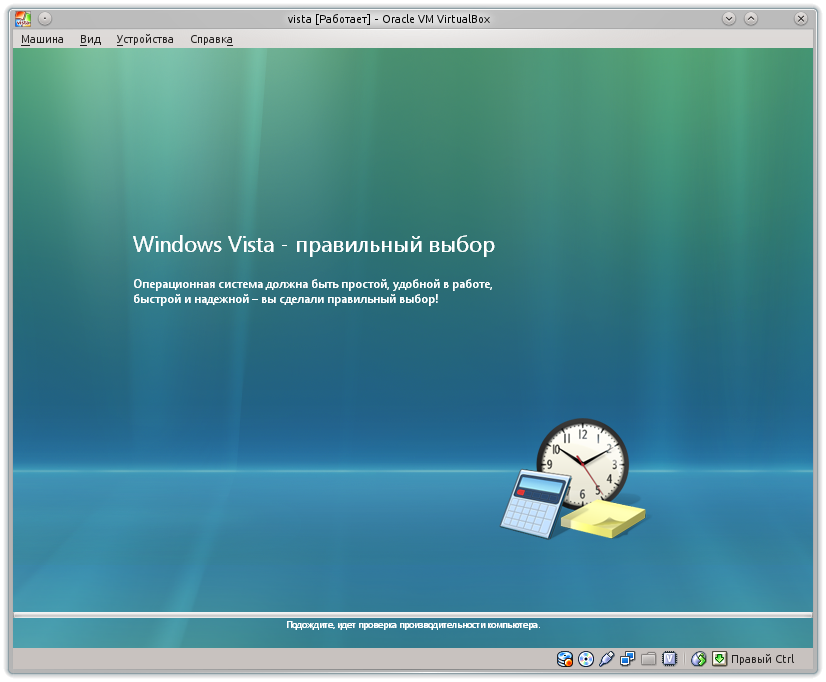Click the 'Правый Ctrl' host key label
The image size is (826, 682).
(x=763, y=659)
